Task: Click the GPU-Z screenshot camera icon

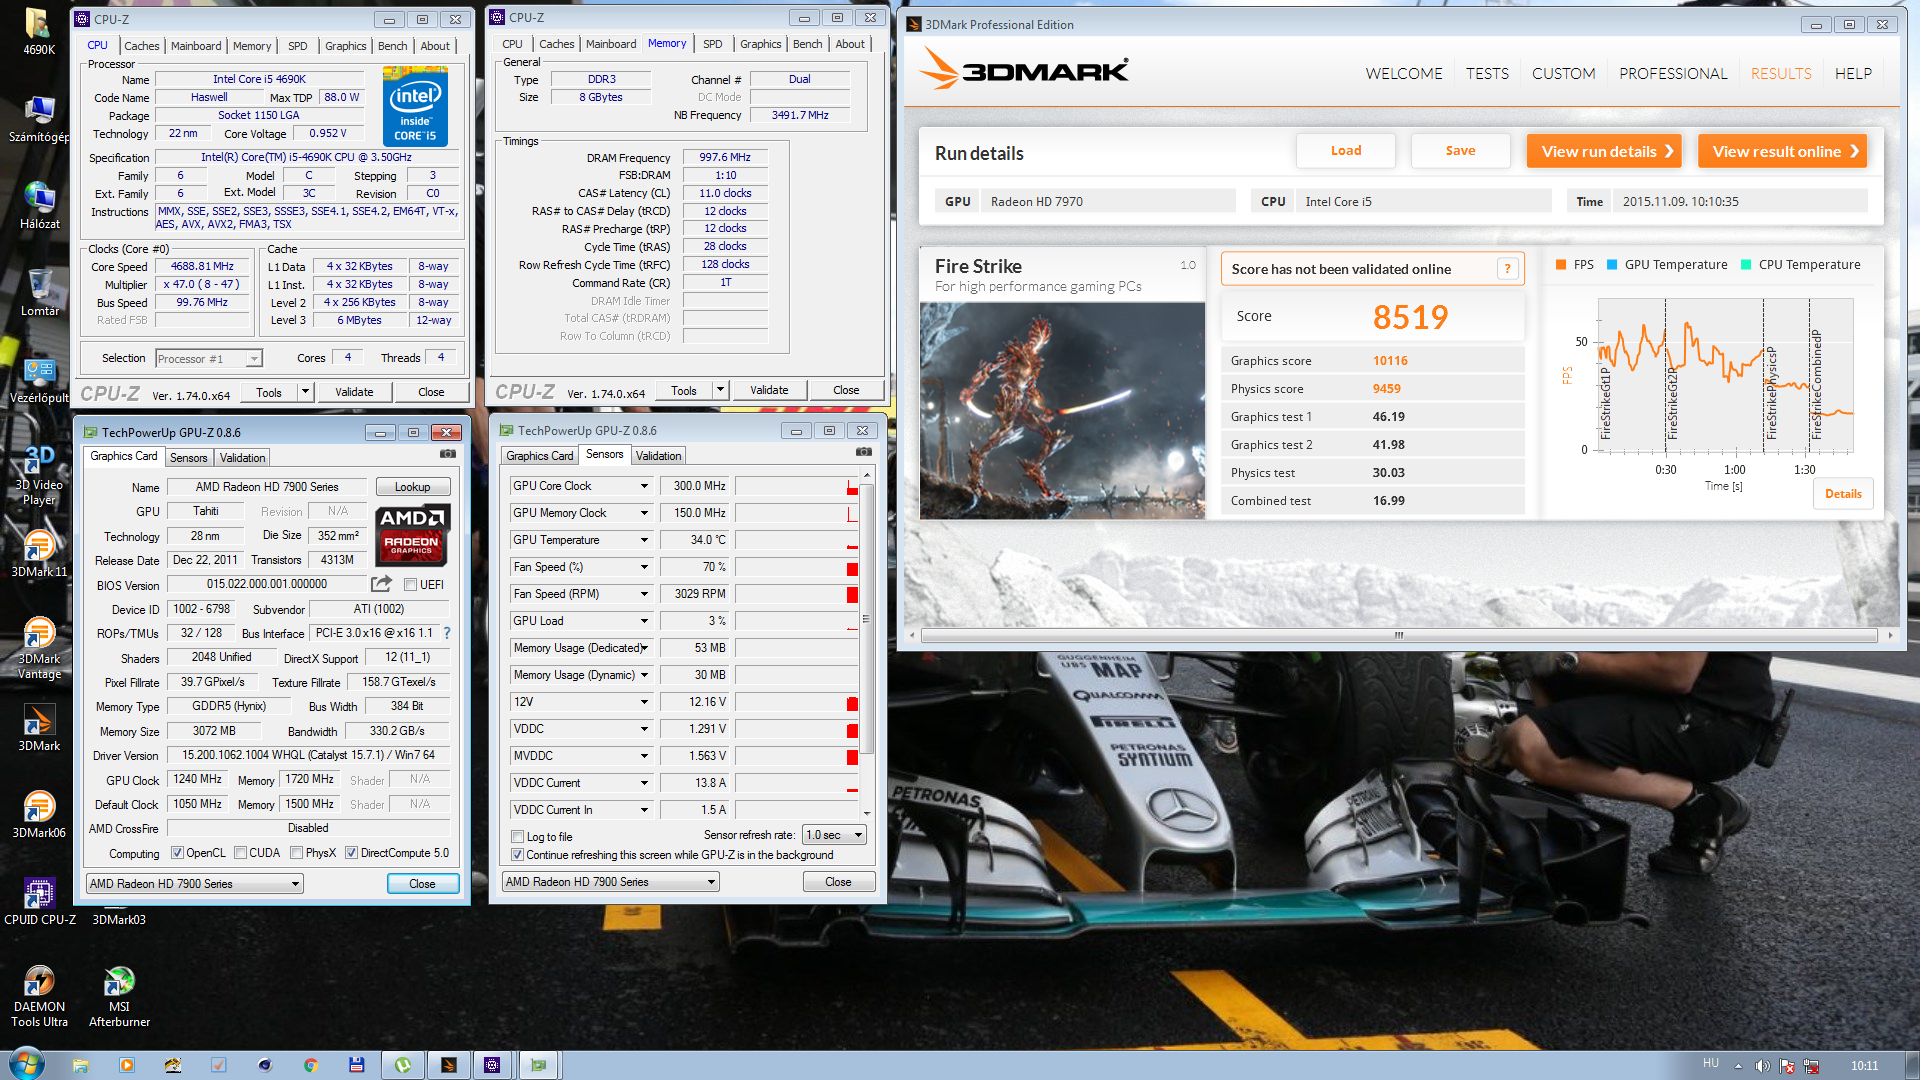Action: pyautogui.click(x=447, y=454)
